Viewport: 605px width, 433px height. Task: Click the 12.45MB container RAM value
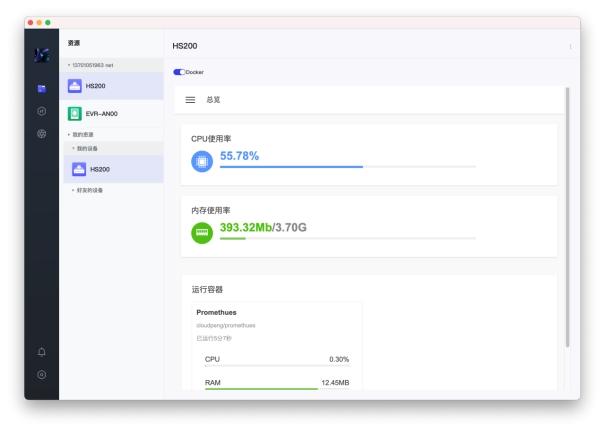pos(335,382)
